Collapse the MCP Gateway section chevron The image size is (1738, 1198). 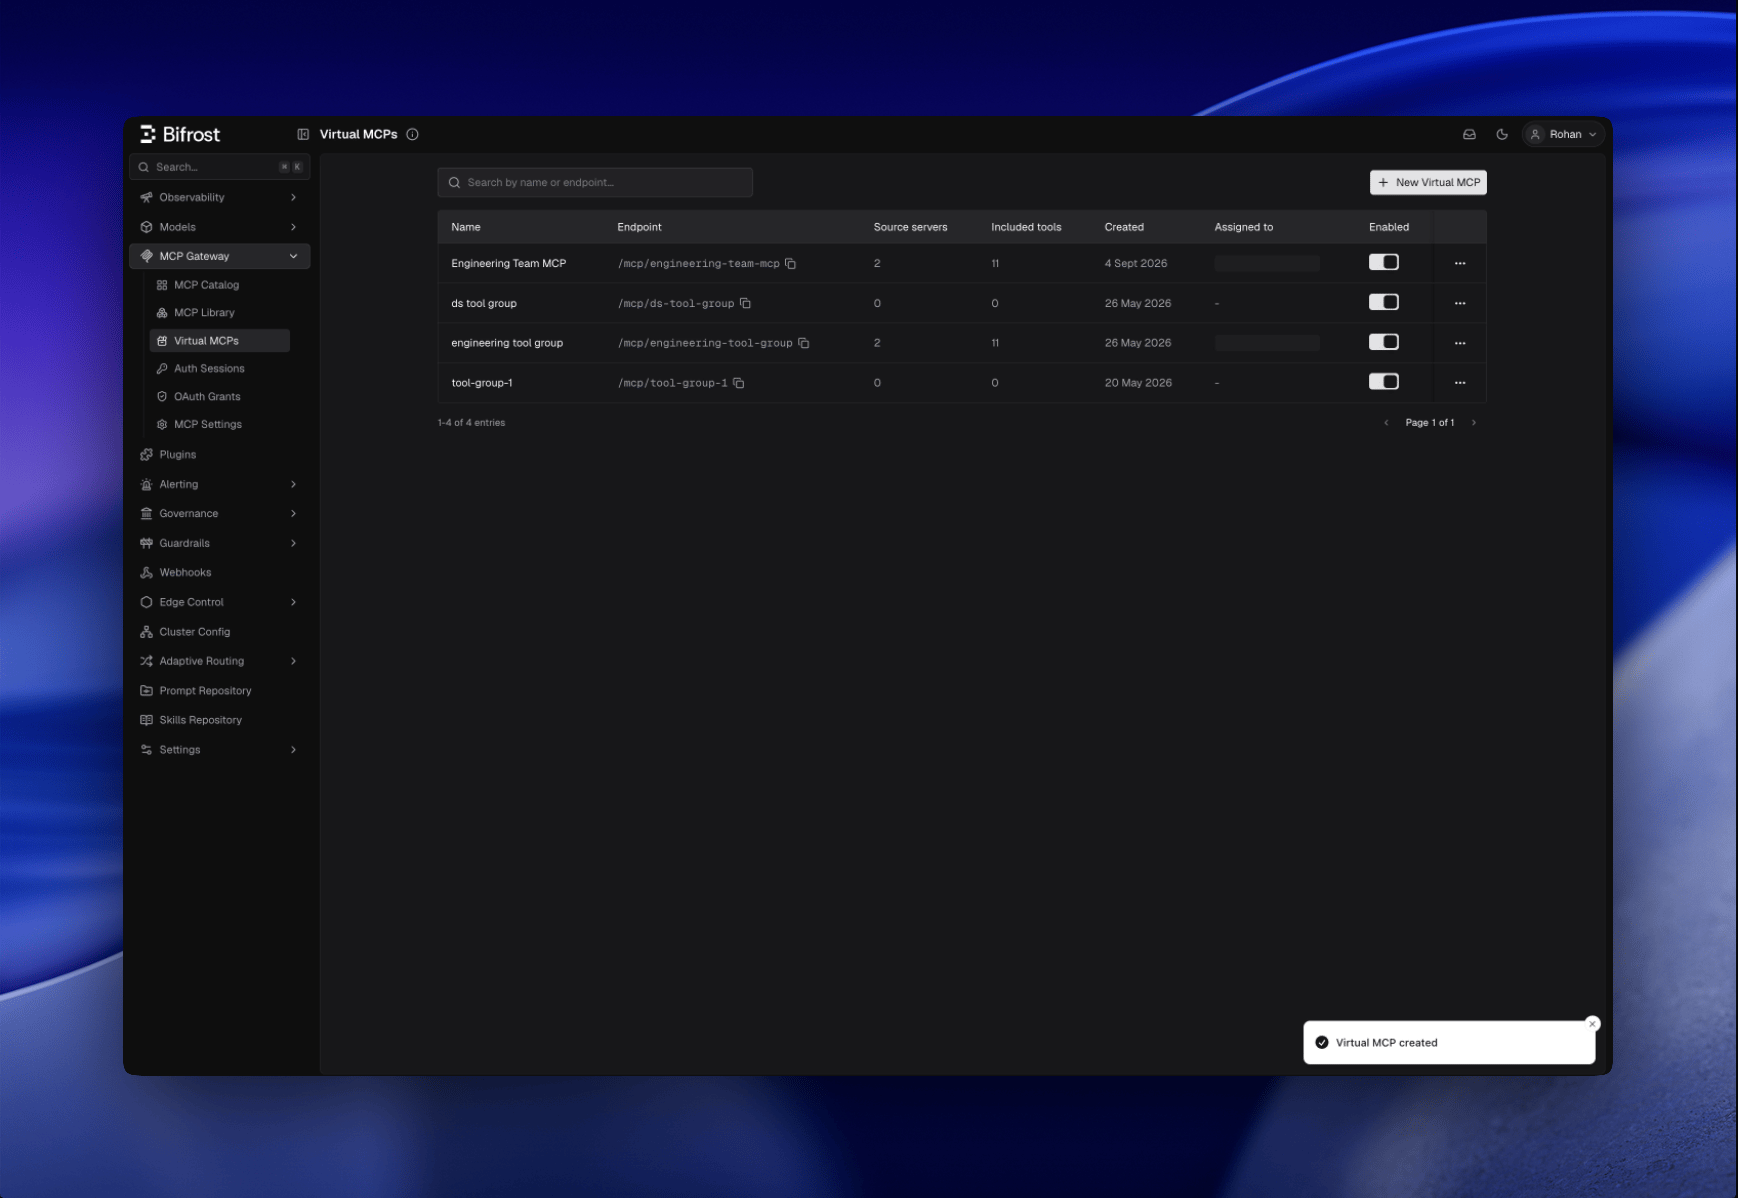(x=293, y=256)
